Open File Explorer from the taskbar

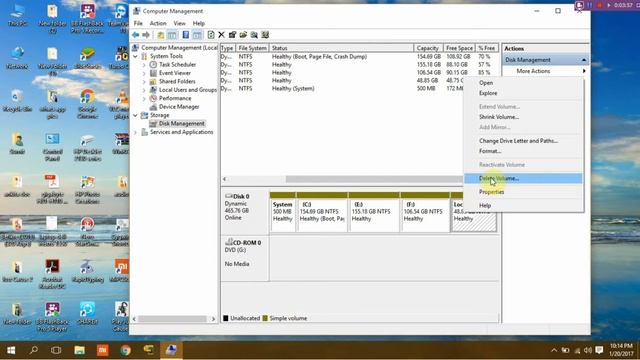[79, 350]
